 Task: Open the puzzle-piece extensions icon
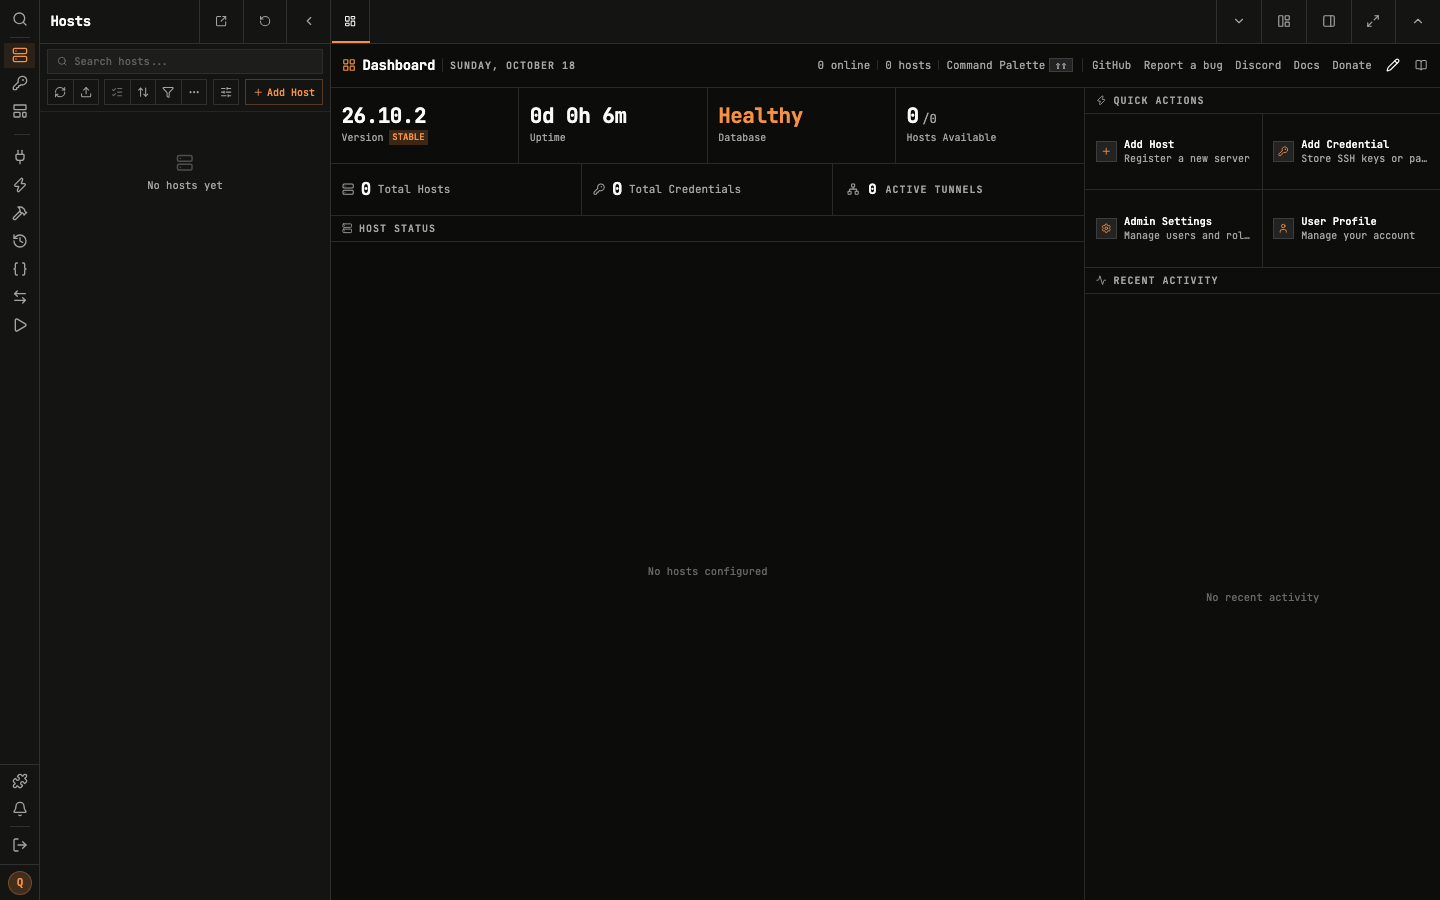tap(19, 781)
